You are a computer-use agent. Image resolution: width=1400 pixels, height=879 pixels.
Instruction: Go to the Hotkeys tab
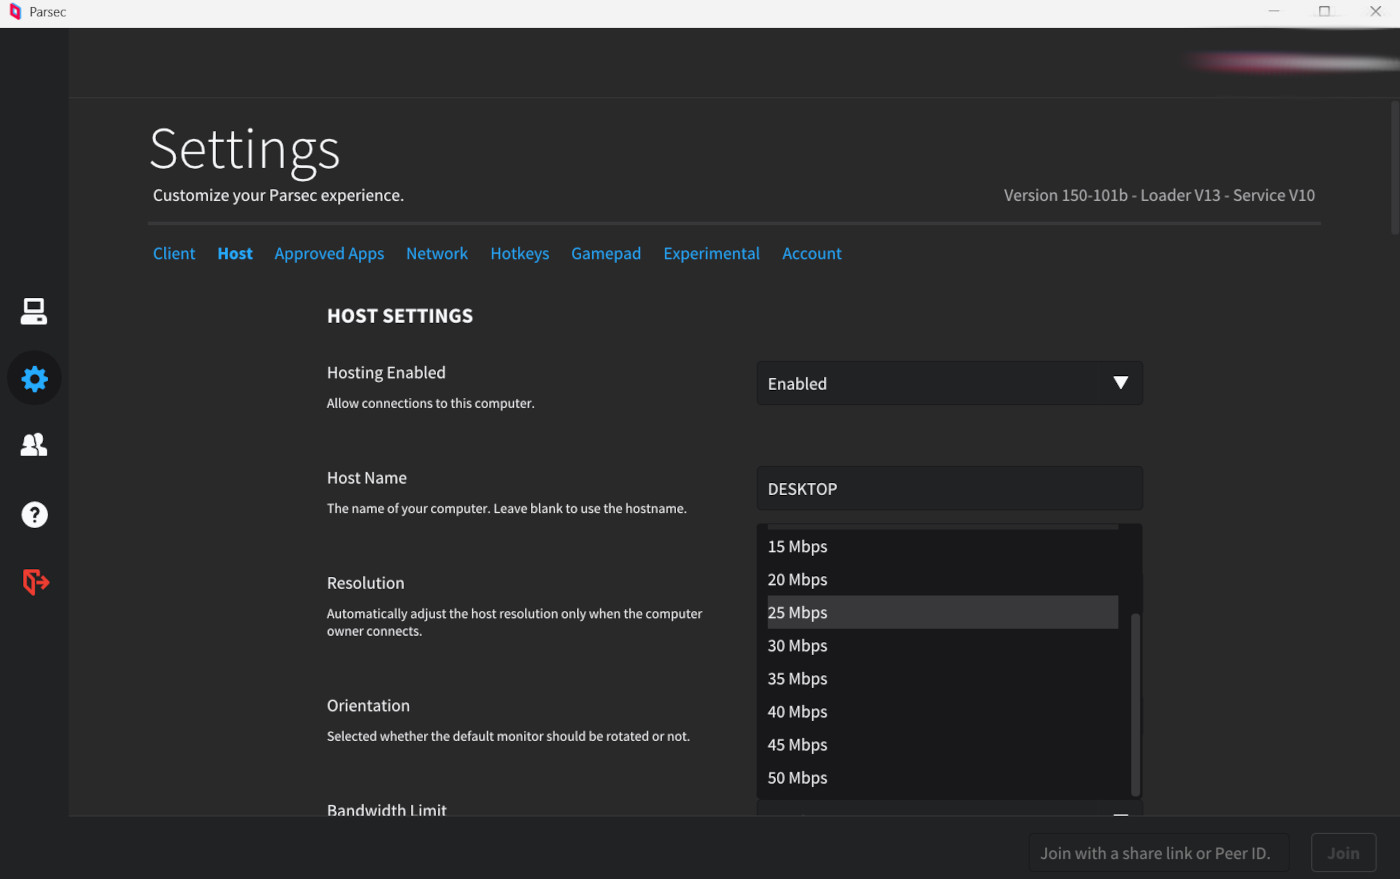[x=519, y=254]
